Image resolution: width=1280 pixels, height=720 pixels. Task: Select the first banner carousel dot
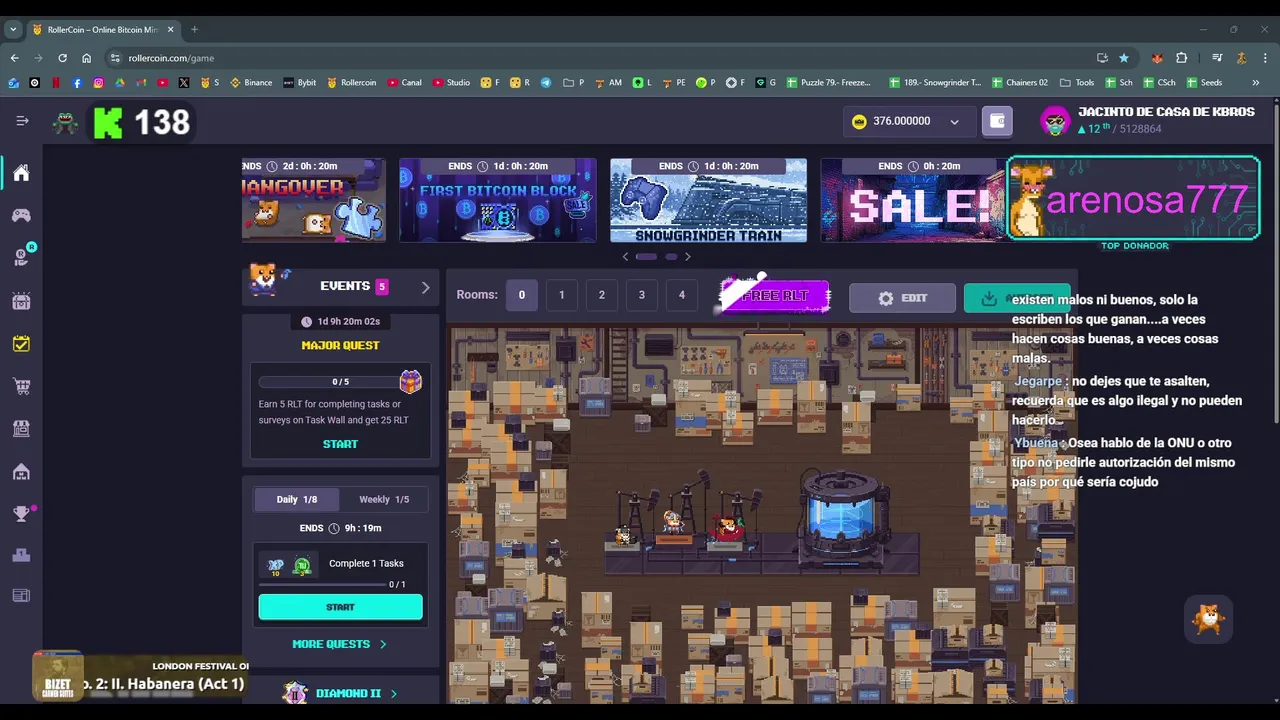[646, 257]
